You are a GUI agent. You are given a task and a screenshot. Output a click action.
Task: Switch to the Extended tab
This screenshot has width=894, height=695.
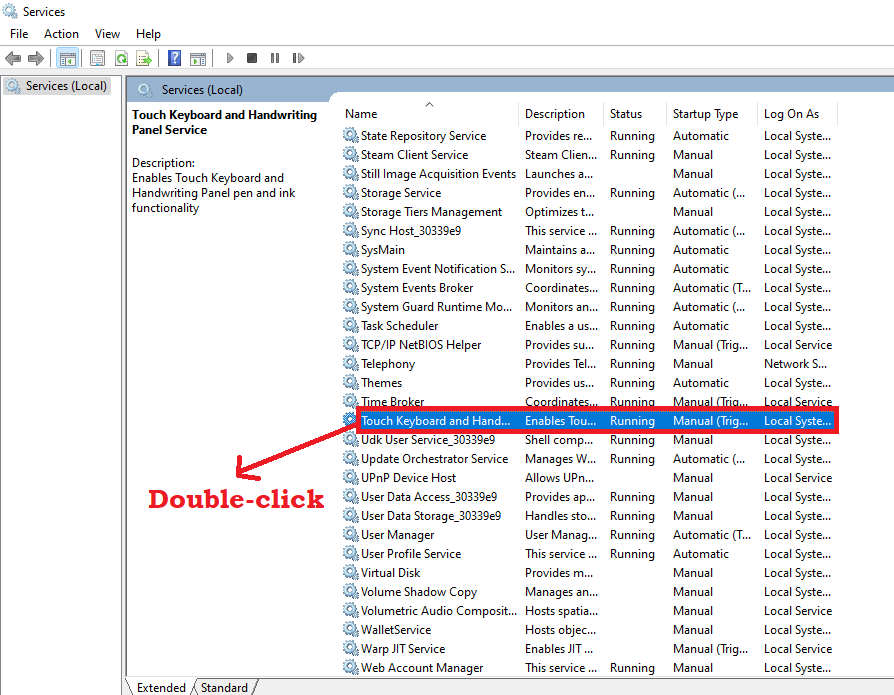click(x=161, y=687)
